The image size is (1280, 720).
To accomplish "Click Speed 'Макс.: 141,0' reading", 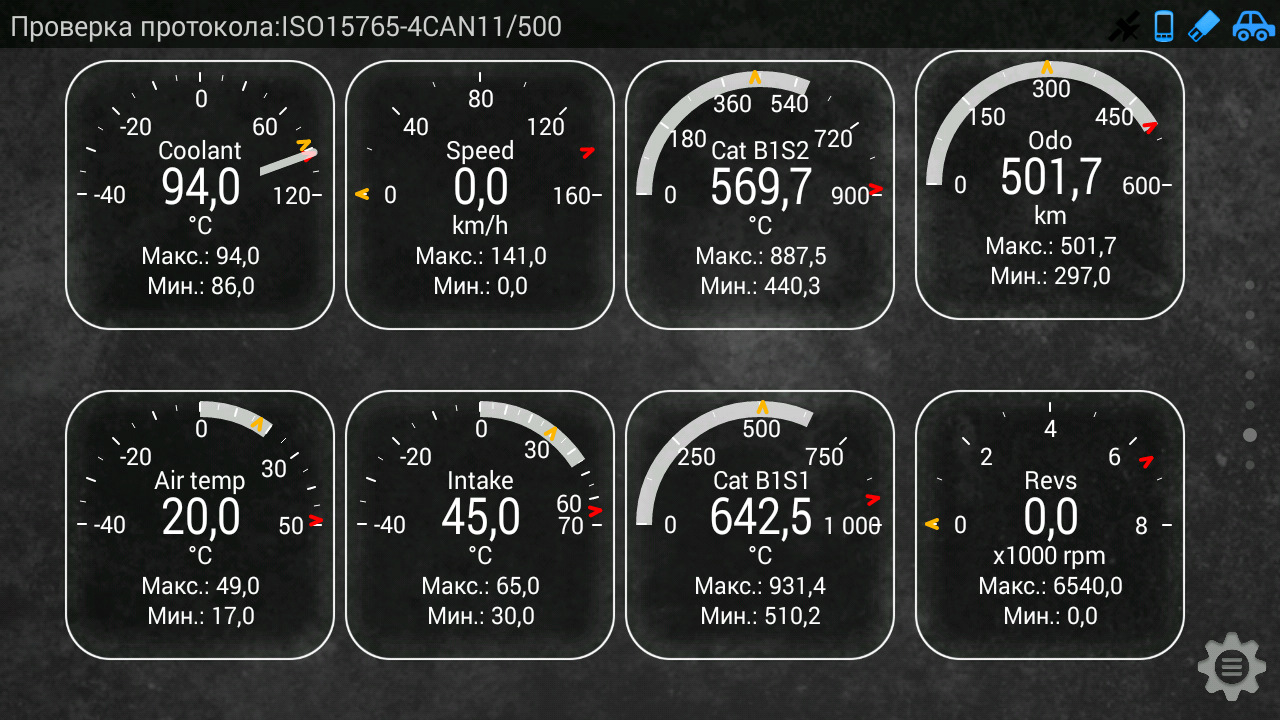I will point(481,256).
